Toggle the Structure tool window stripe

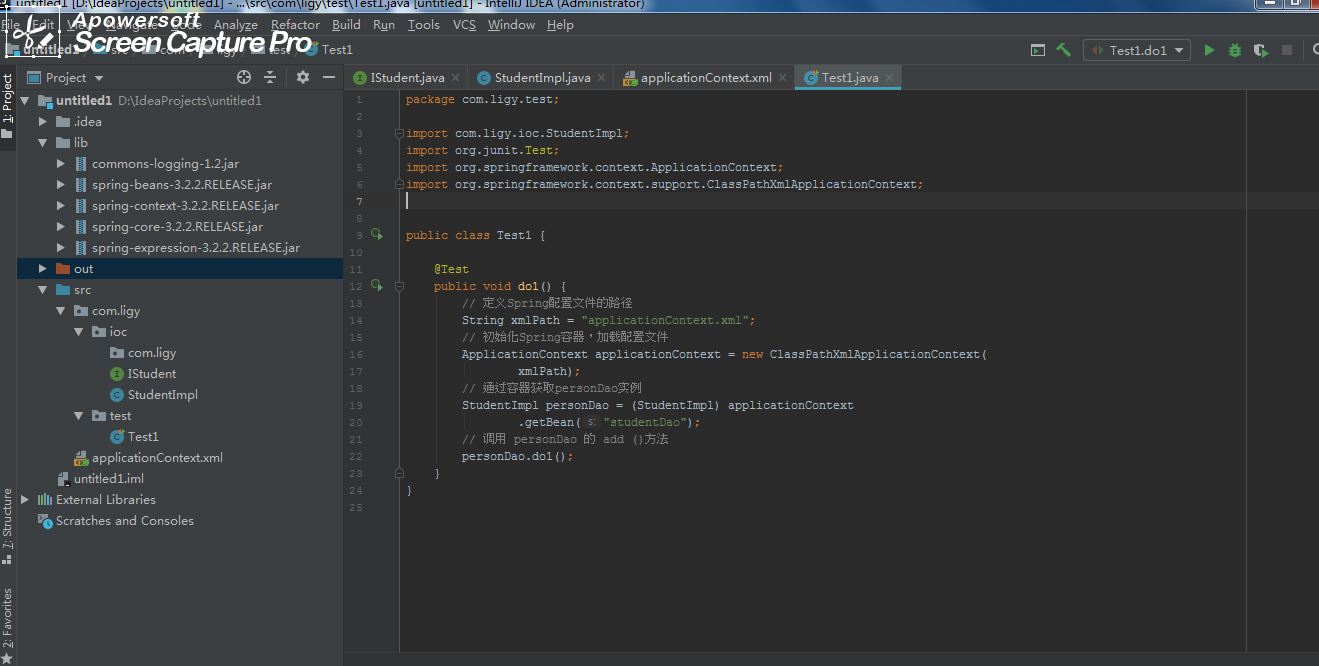pos(8,525)
